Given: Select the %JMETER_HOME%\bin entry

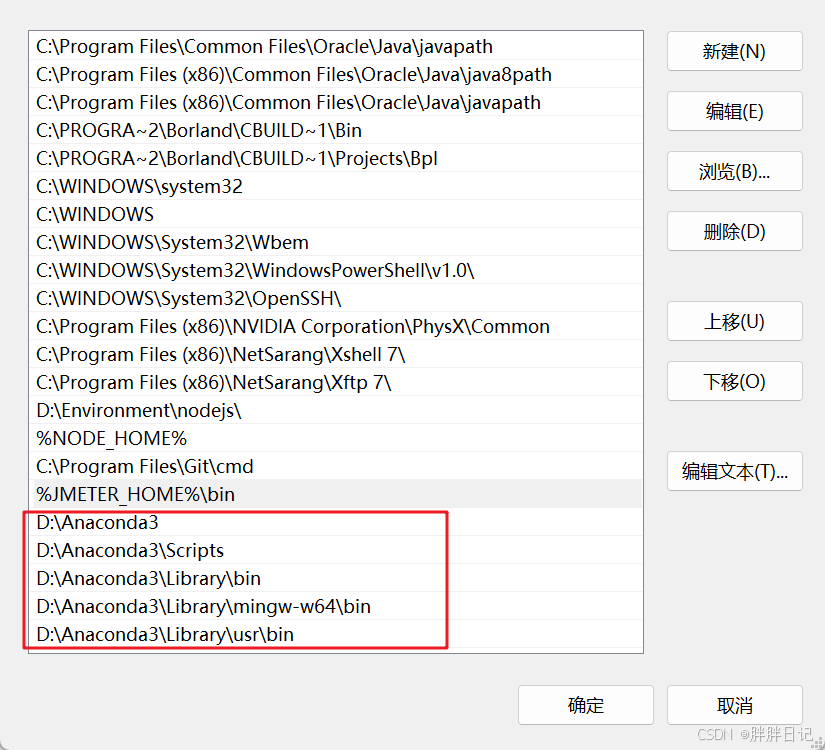Looking at the screenshot, I should point(336,494).
